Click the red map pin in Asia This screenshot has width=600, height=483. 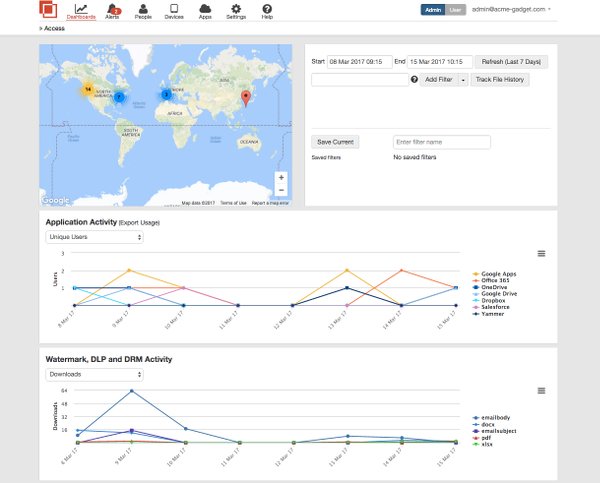pyautogui.click(x=246, y=98)
